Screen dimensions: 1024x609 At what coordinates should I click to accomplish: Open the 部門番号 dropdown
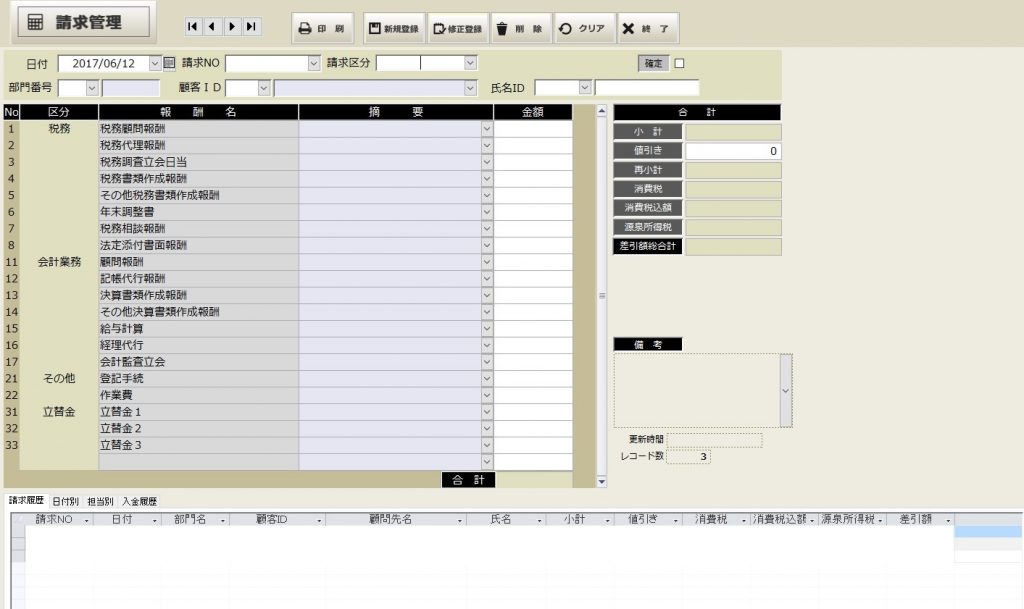(92, 88)
